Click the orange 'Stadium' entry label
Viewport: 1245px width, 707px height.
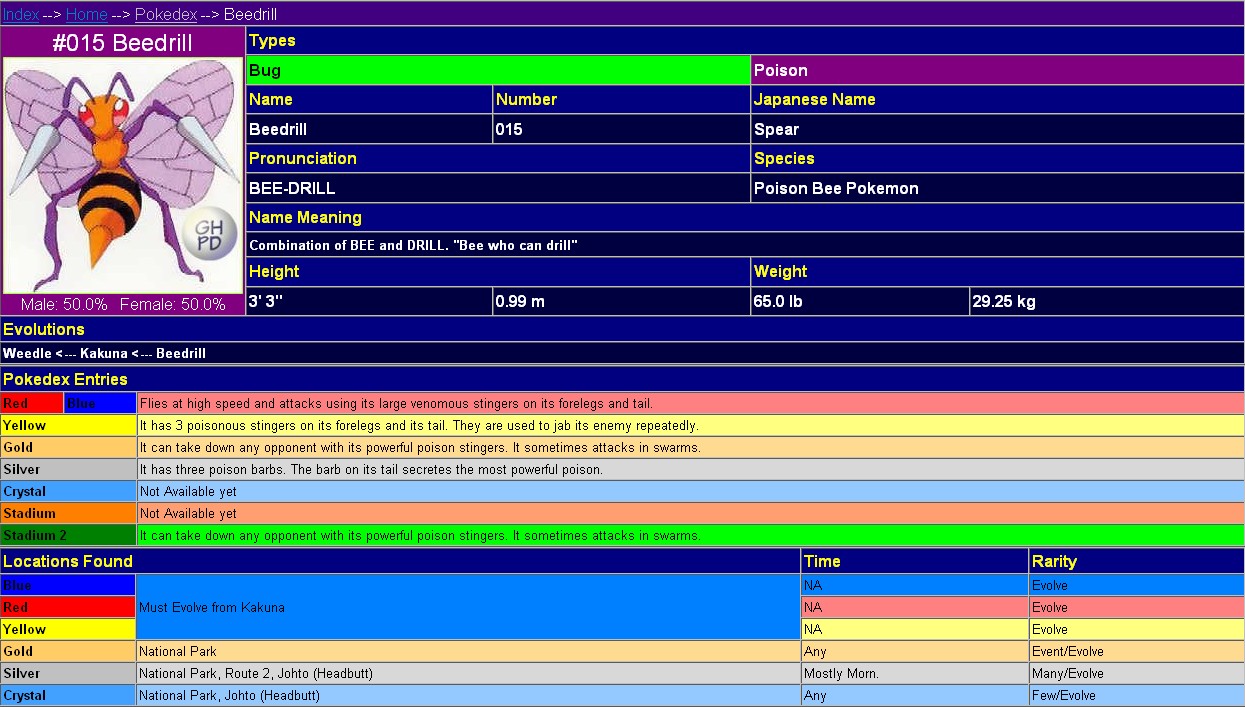point(68,513)
